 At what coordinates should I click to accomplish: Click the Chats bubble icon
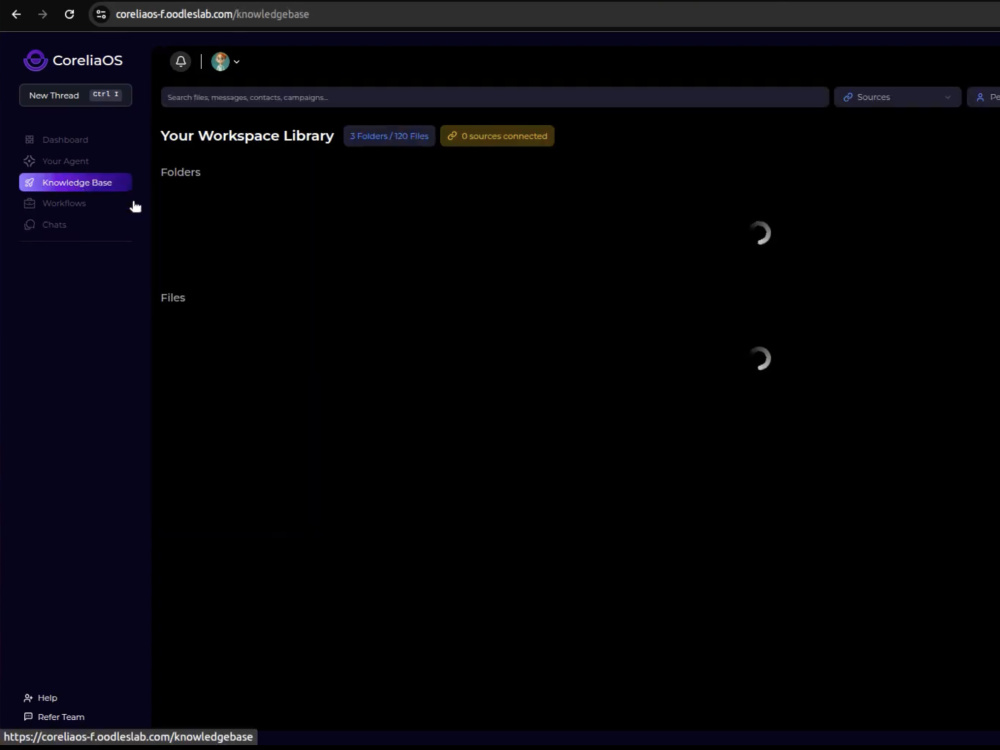[x=29, y=224]
